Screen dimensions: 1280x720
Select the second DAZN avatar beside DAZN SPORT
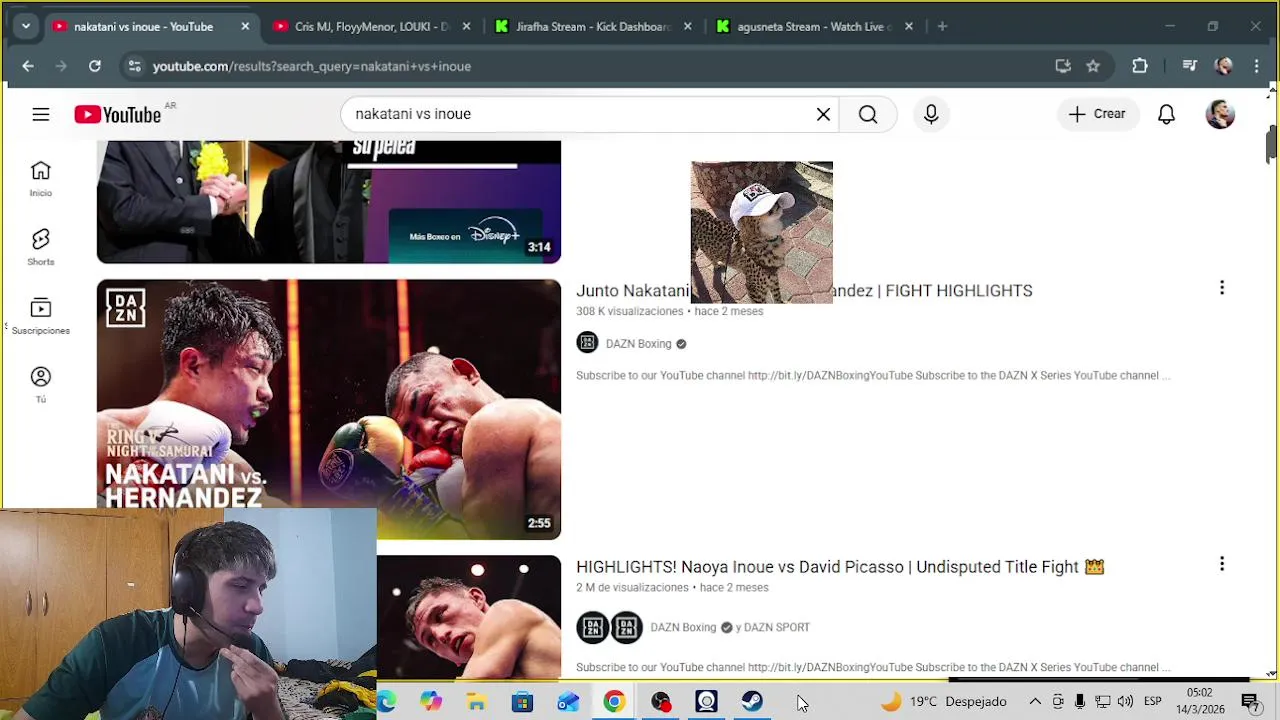627,627
